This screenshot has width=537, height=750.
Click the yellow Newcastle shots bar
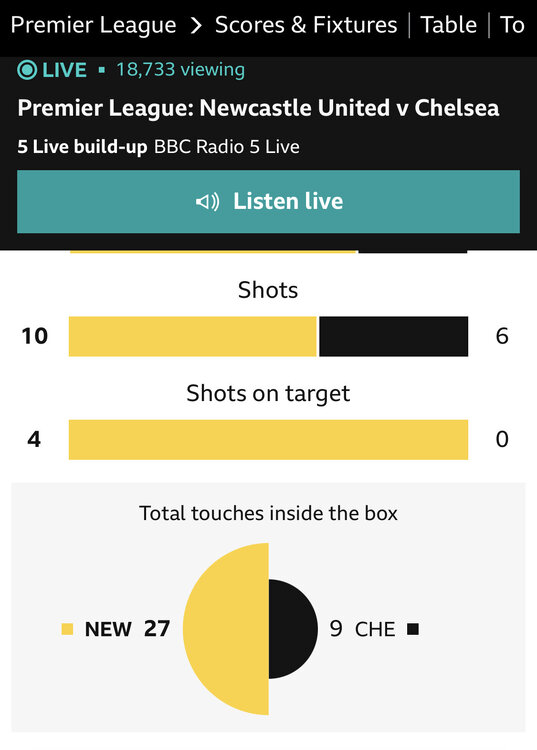[193, 336]
